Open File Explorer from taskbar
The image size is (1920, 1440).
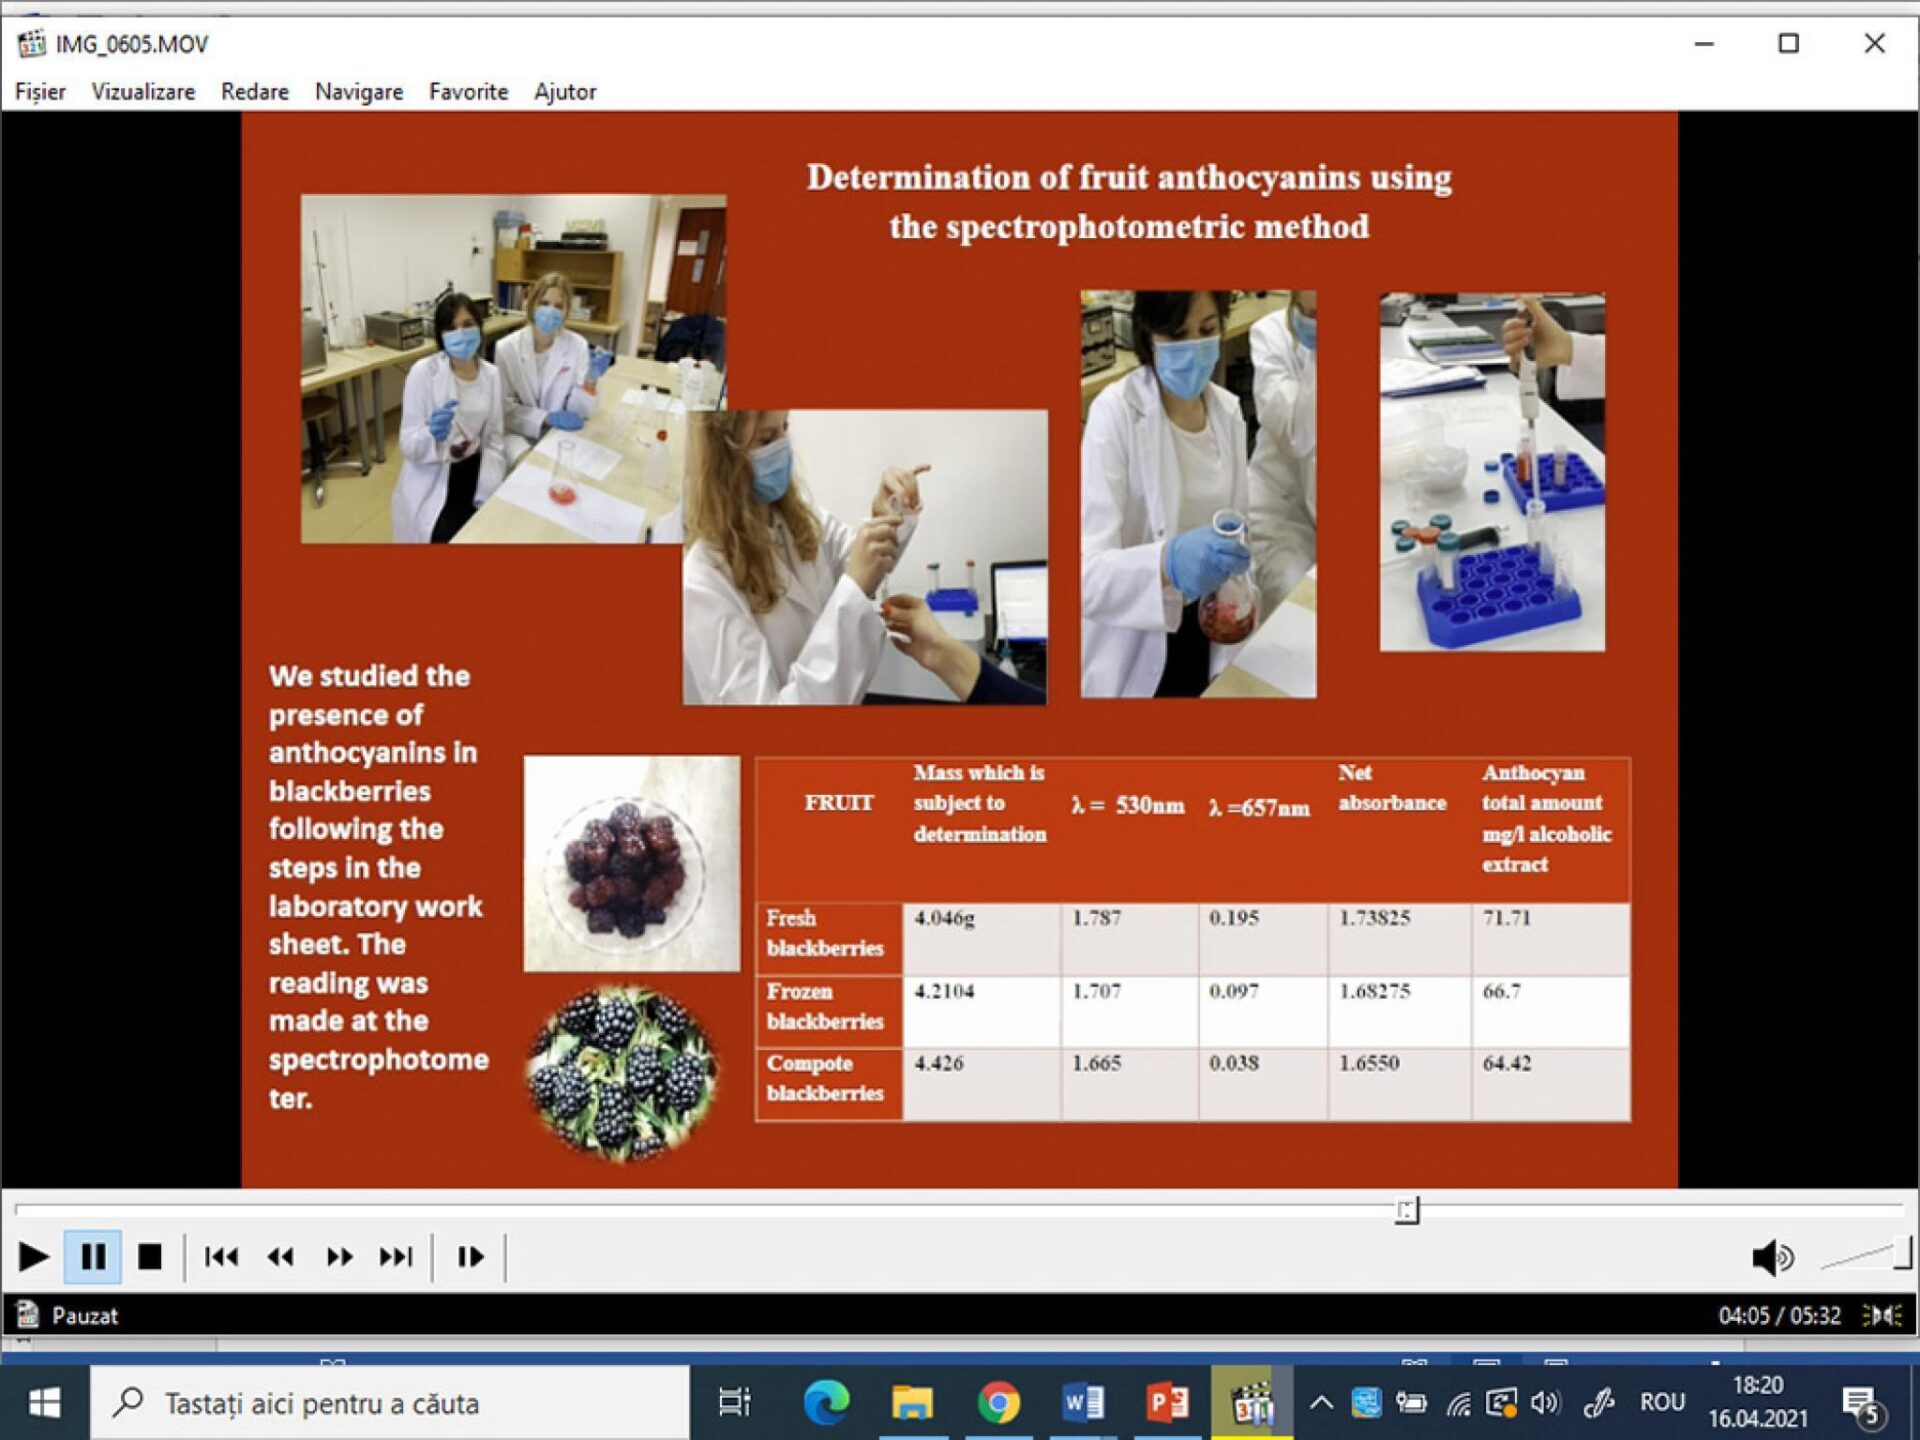click(912, 1403)
